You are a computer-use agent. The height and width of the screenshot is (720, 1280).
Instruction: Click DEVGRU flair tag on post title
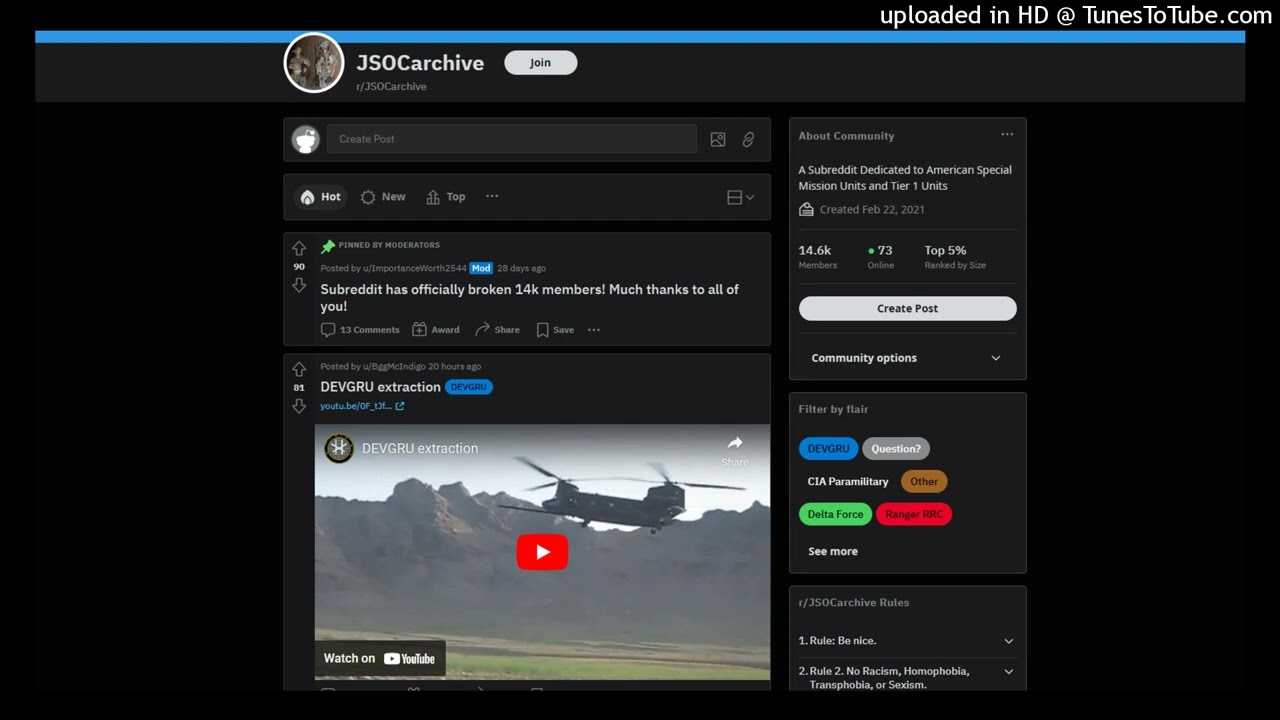pyautogui.click(x=469, y=387)
